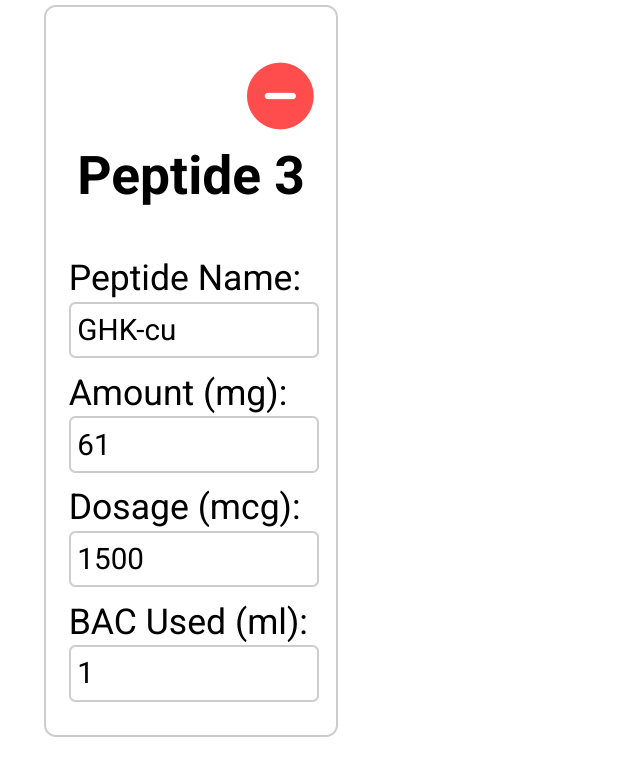Click the "Peptide Name:" label
The width and height of the screenshot is (636, 765).
pyautogui.click(x=185, y=279)
